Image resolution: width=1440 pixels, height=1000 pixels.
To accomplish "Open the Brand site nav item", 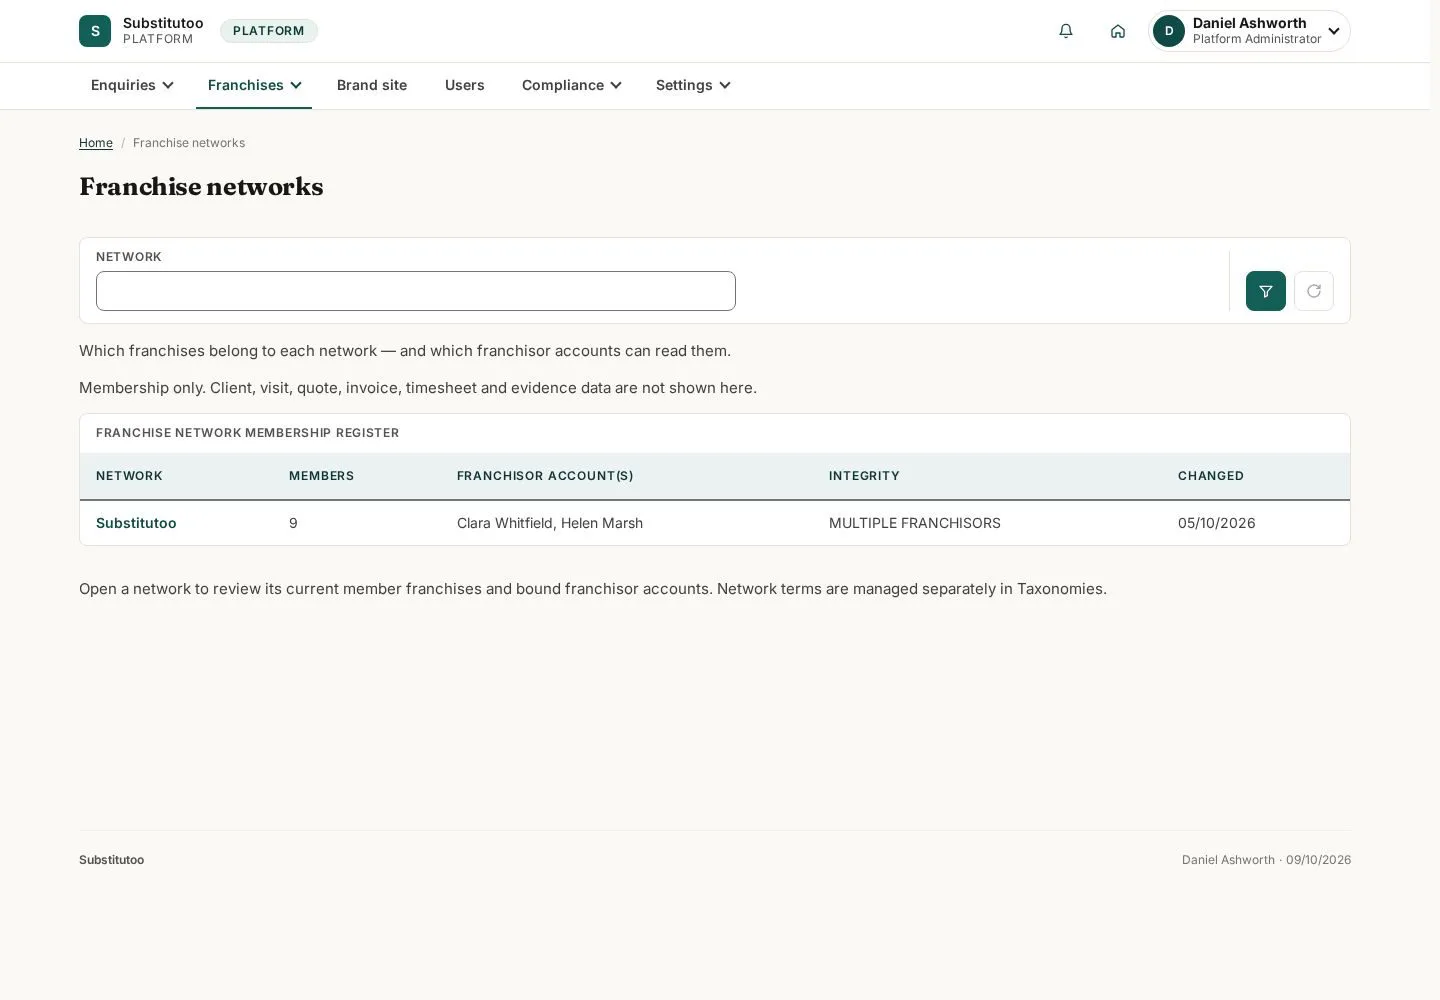I will [372, 85].
